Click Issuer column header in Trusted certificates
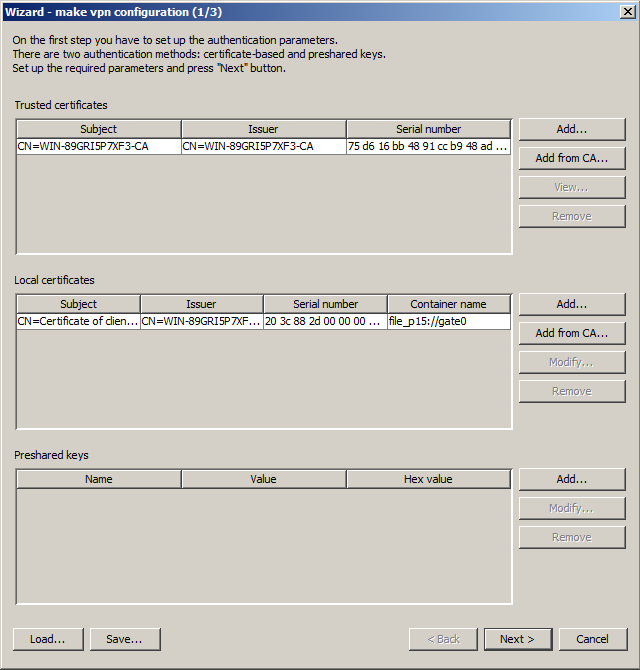The height and width of the screenshot is (670, 640). (264, 129)
